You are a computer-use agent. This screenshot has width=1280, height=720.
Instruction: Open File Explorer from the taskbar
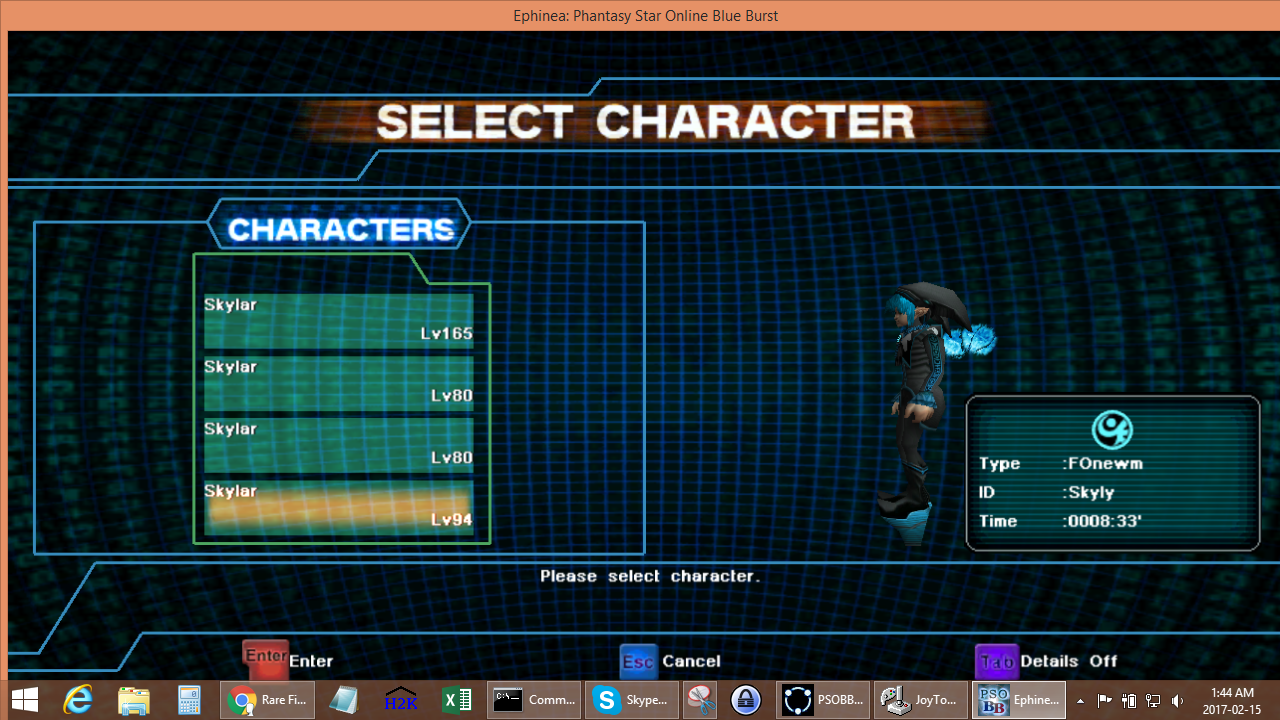(133, 700)
